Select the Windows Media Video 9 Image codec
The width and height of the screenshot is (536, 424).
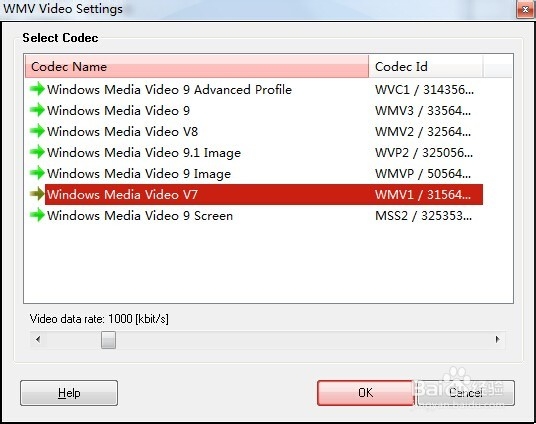(139, 174)
